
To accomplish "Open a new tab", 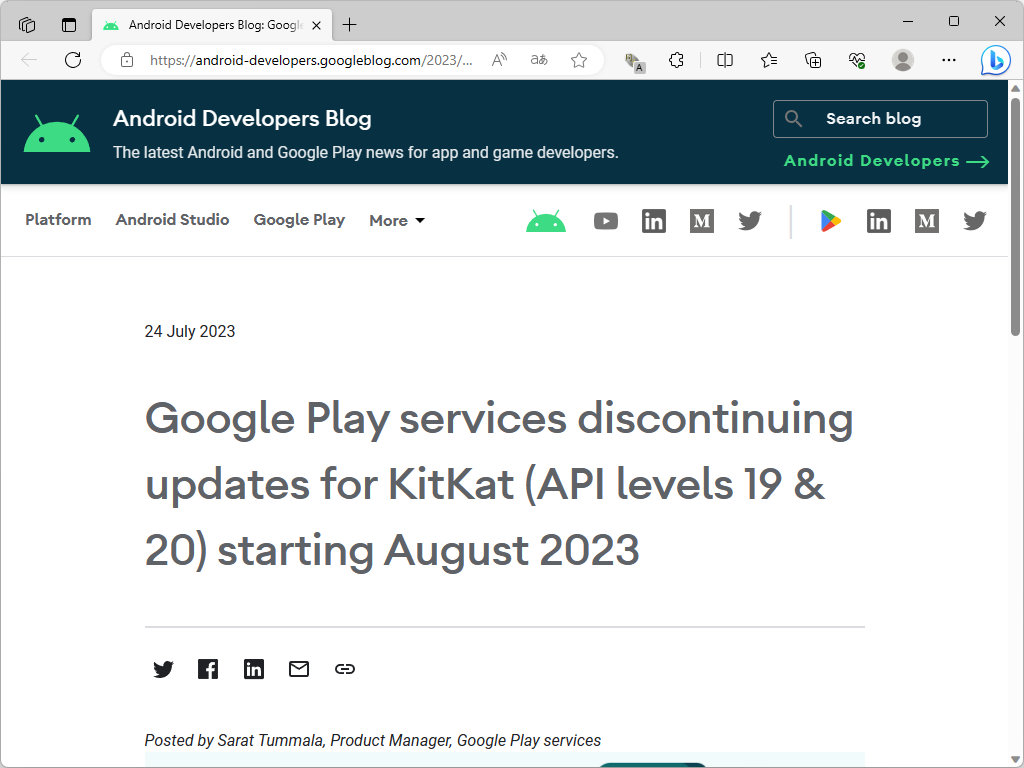I will coord(350,25).
